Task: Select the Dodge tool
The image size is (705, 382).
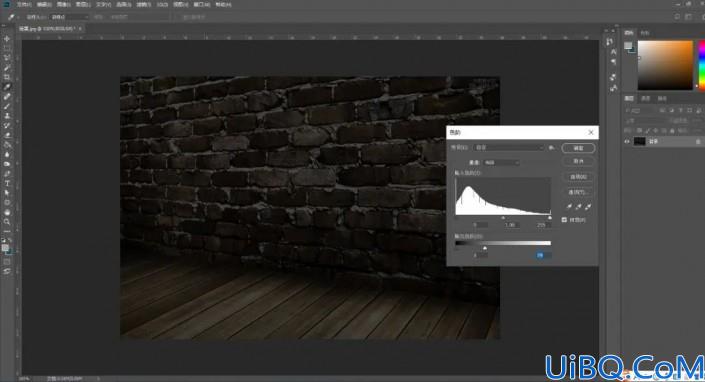Action: coord(7,164)
